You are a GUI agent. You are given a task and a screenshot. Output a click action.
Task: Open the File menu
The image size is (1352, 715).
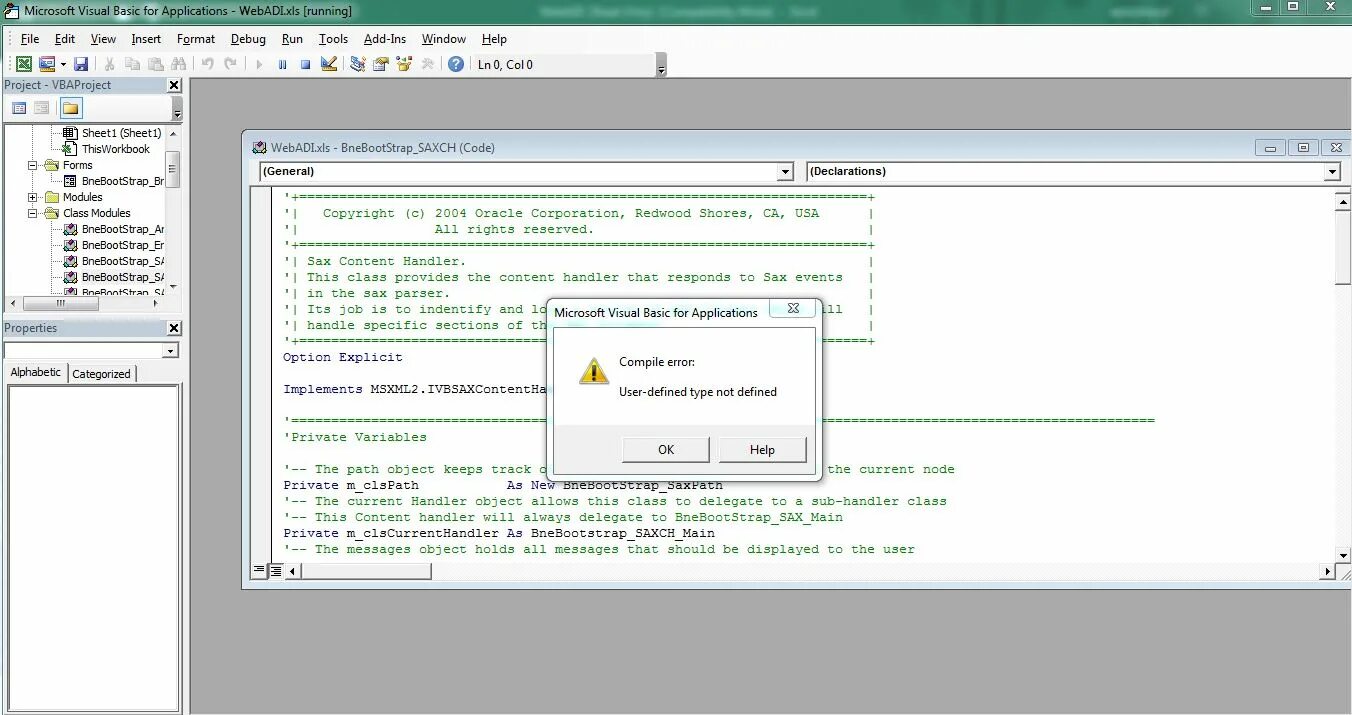pyautogui.click(x=30, y=39)
